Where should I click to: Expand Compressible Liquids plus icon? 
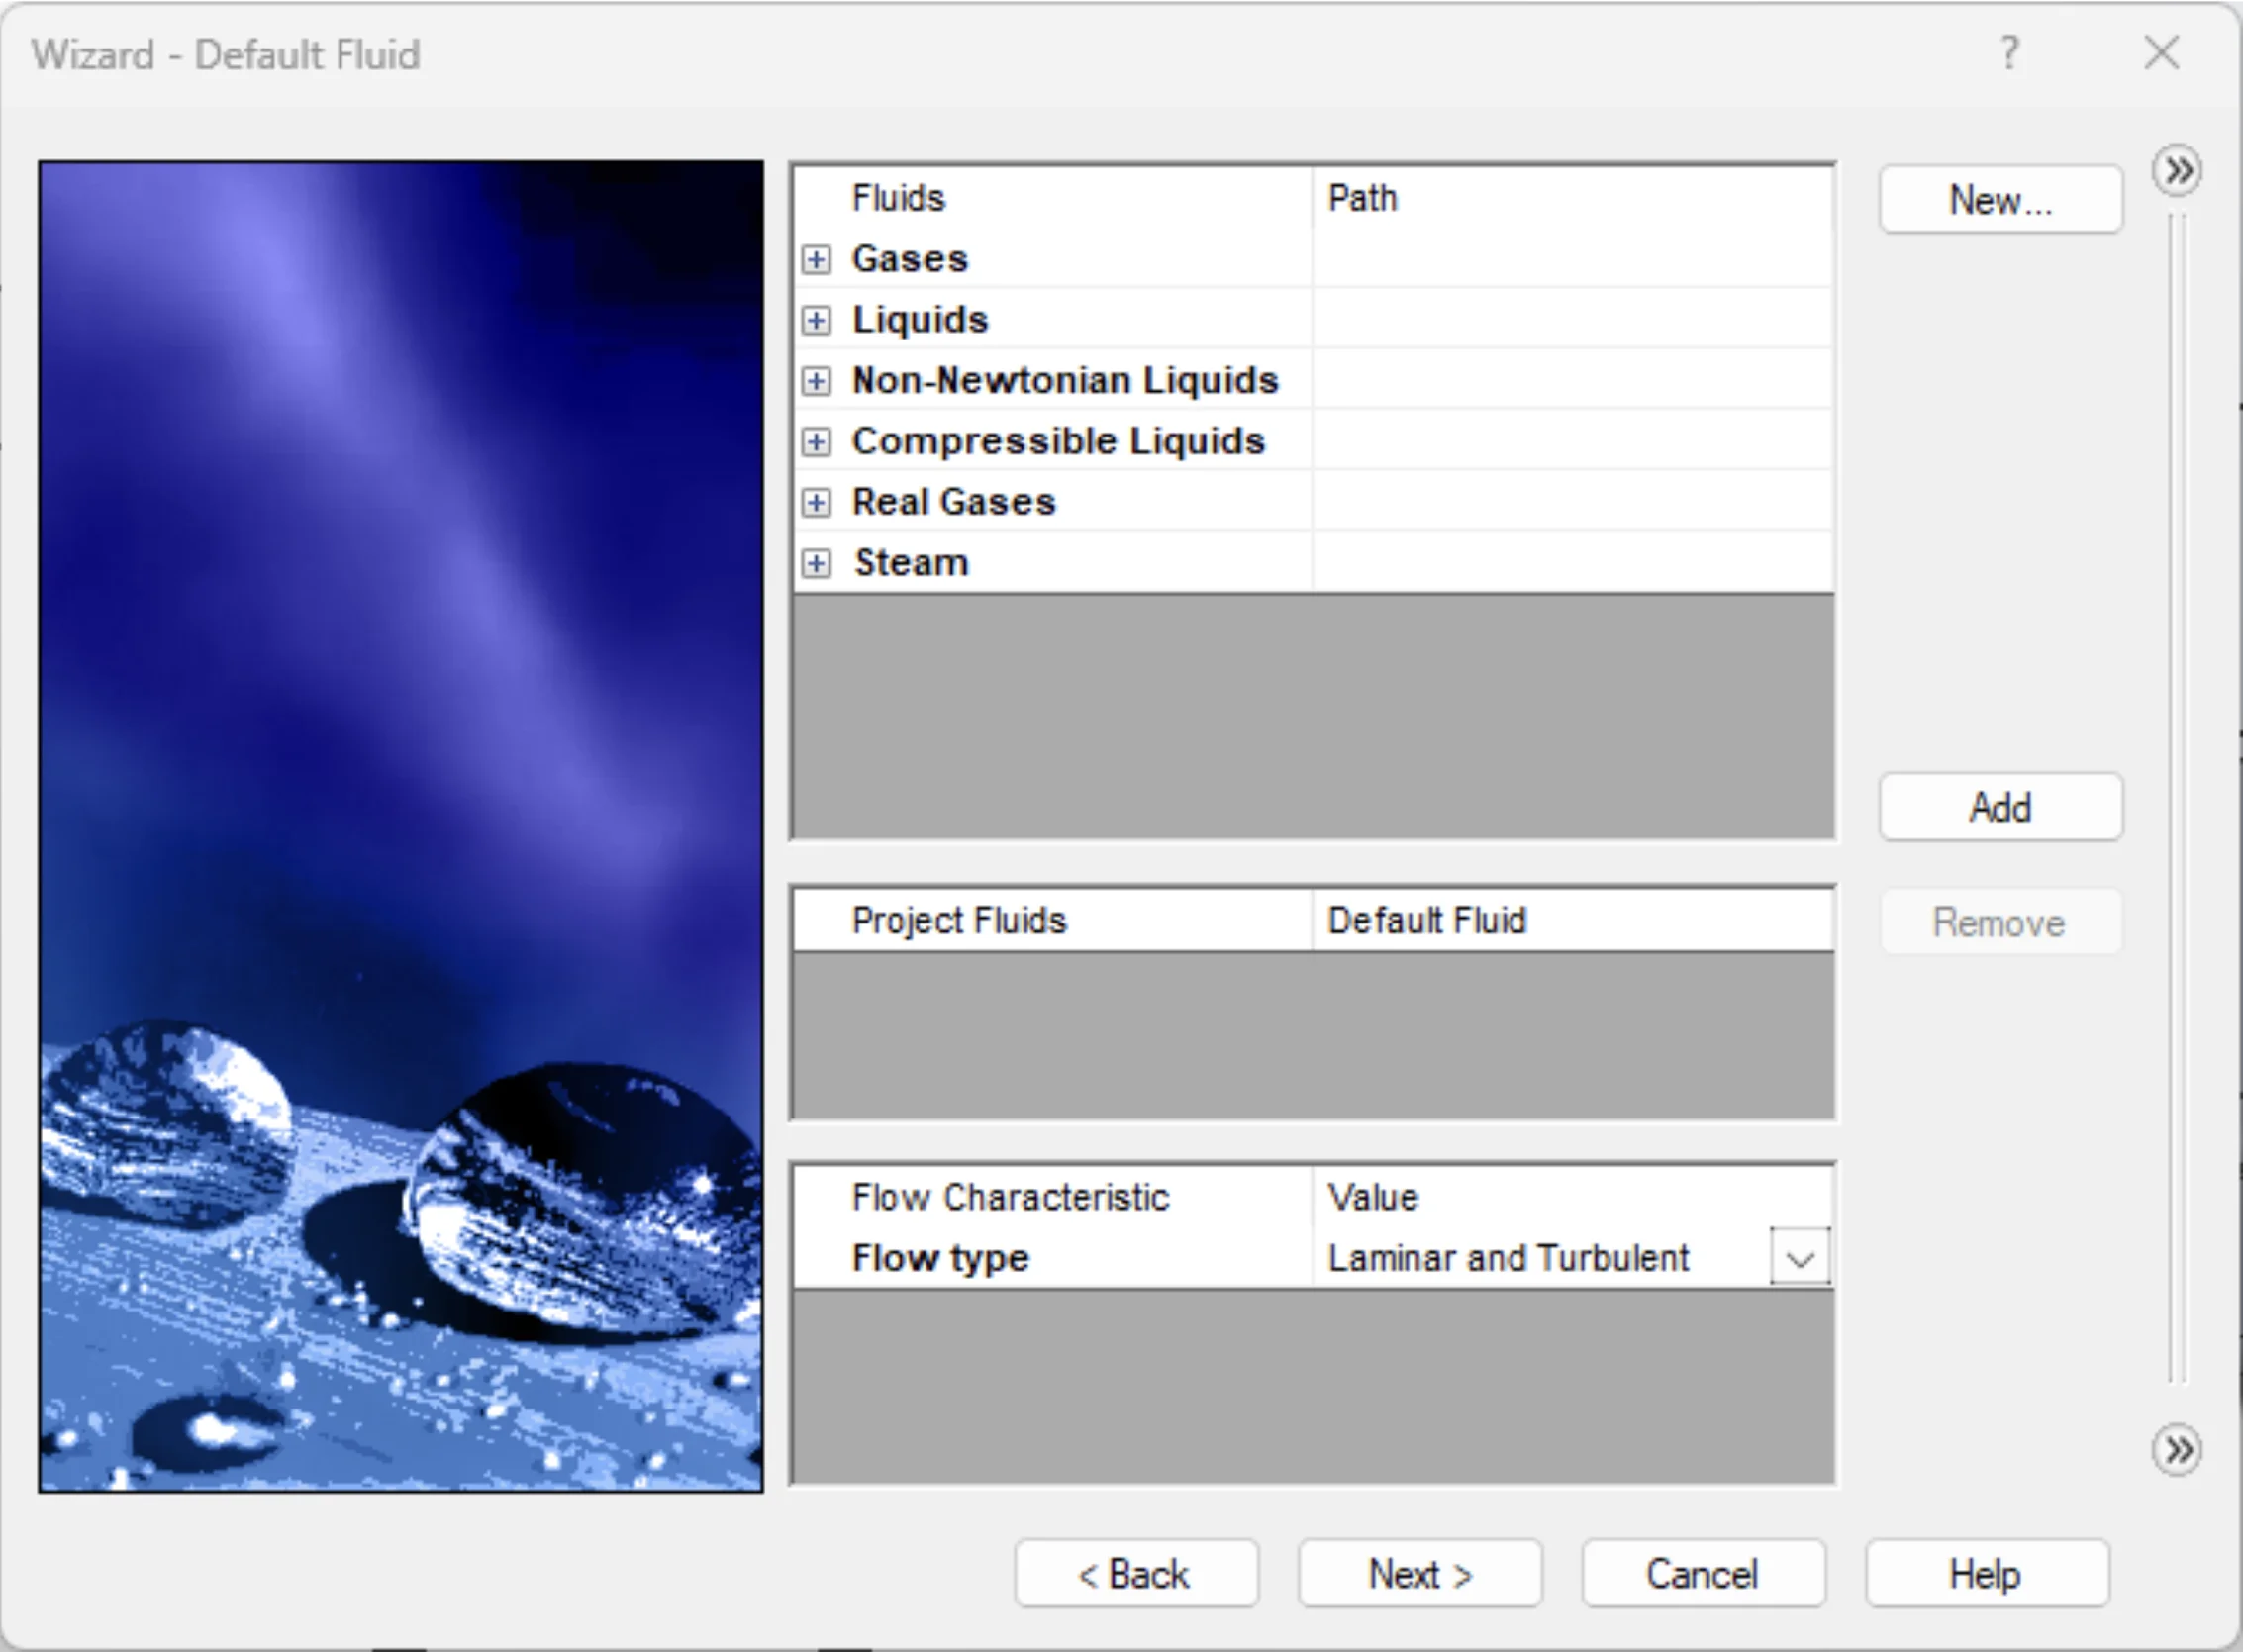(x=816, y=442)
